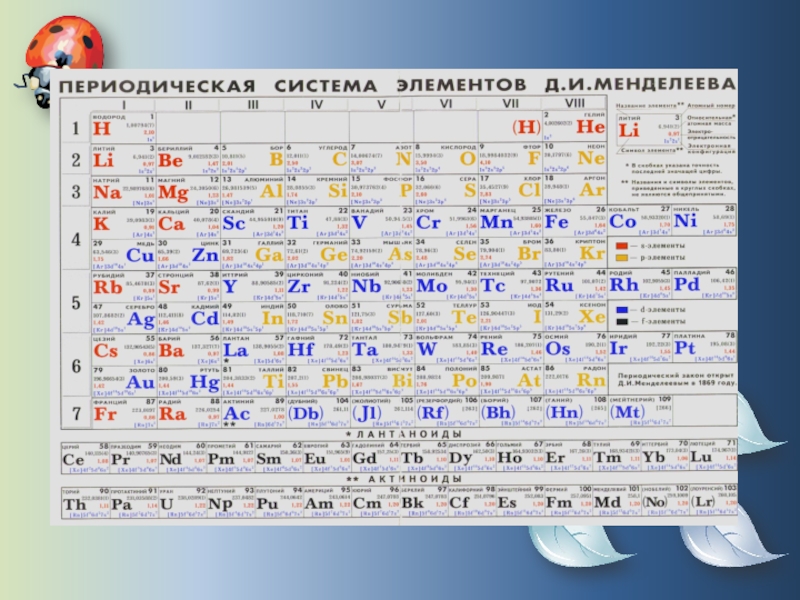Click the bracketed (H) in group VII
Screen dimensions: 800x600
(x=526, y=128)
